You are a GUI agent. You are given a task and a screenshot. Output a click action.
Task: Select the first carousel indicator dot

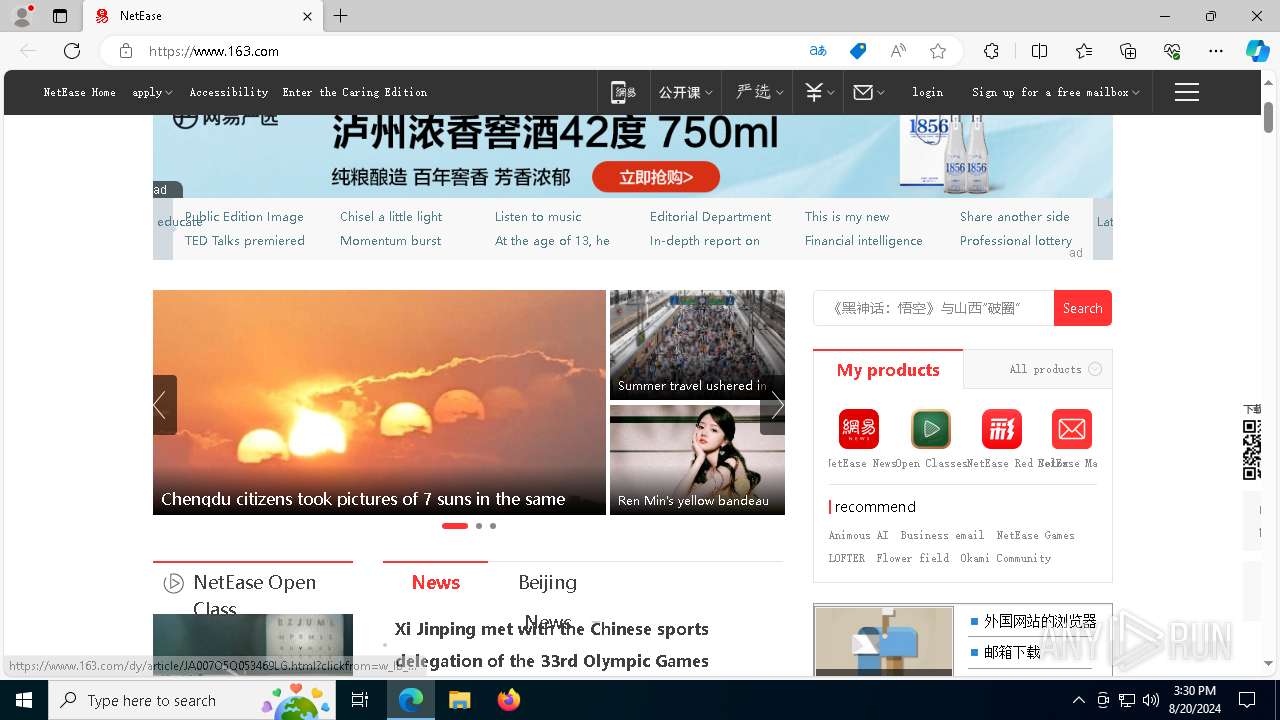455,525
